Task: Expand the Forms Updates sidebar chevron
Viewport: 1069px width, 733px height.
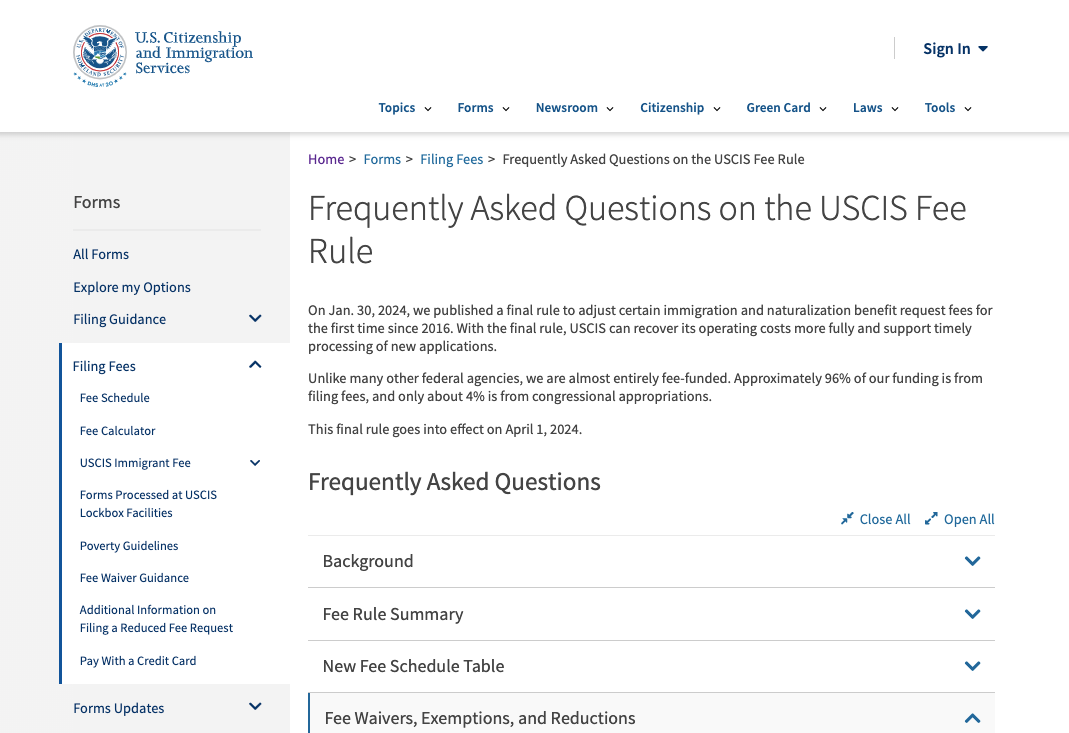Action: [x=255, y=706]
